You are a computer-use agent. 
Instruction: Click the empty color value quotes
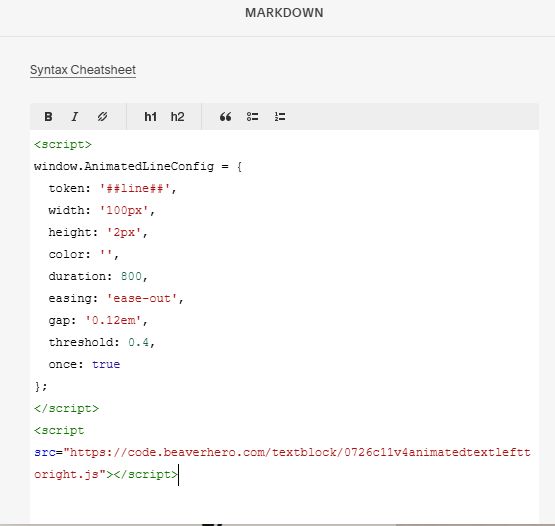(106, 254)
